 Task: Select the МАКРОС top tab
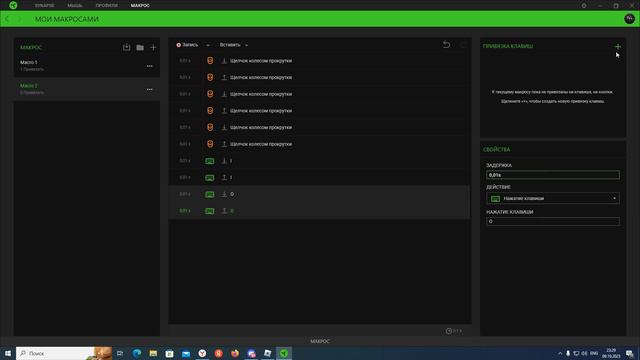click(140, 6)
